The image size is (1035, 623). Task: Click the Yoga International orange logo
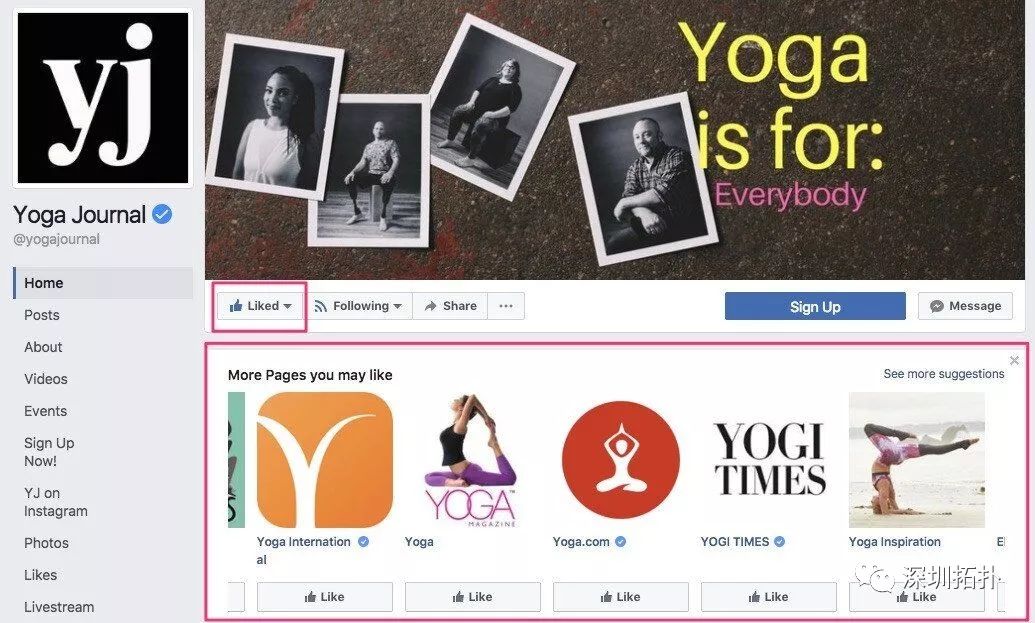(x=324, y=460)
